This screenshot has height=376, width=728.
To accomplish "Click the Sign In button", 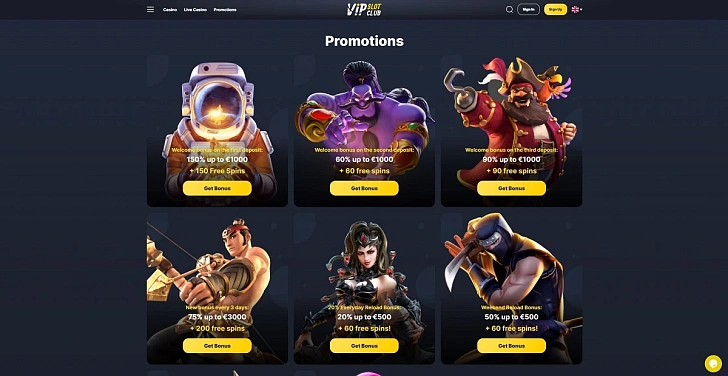I will [x=528, y=9].
